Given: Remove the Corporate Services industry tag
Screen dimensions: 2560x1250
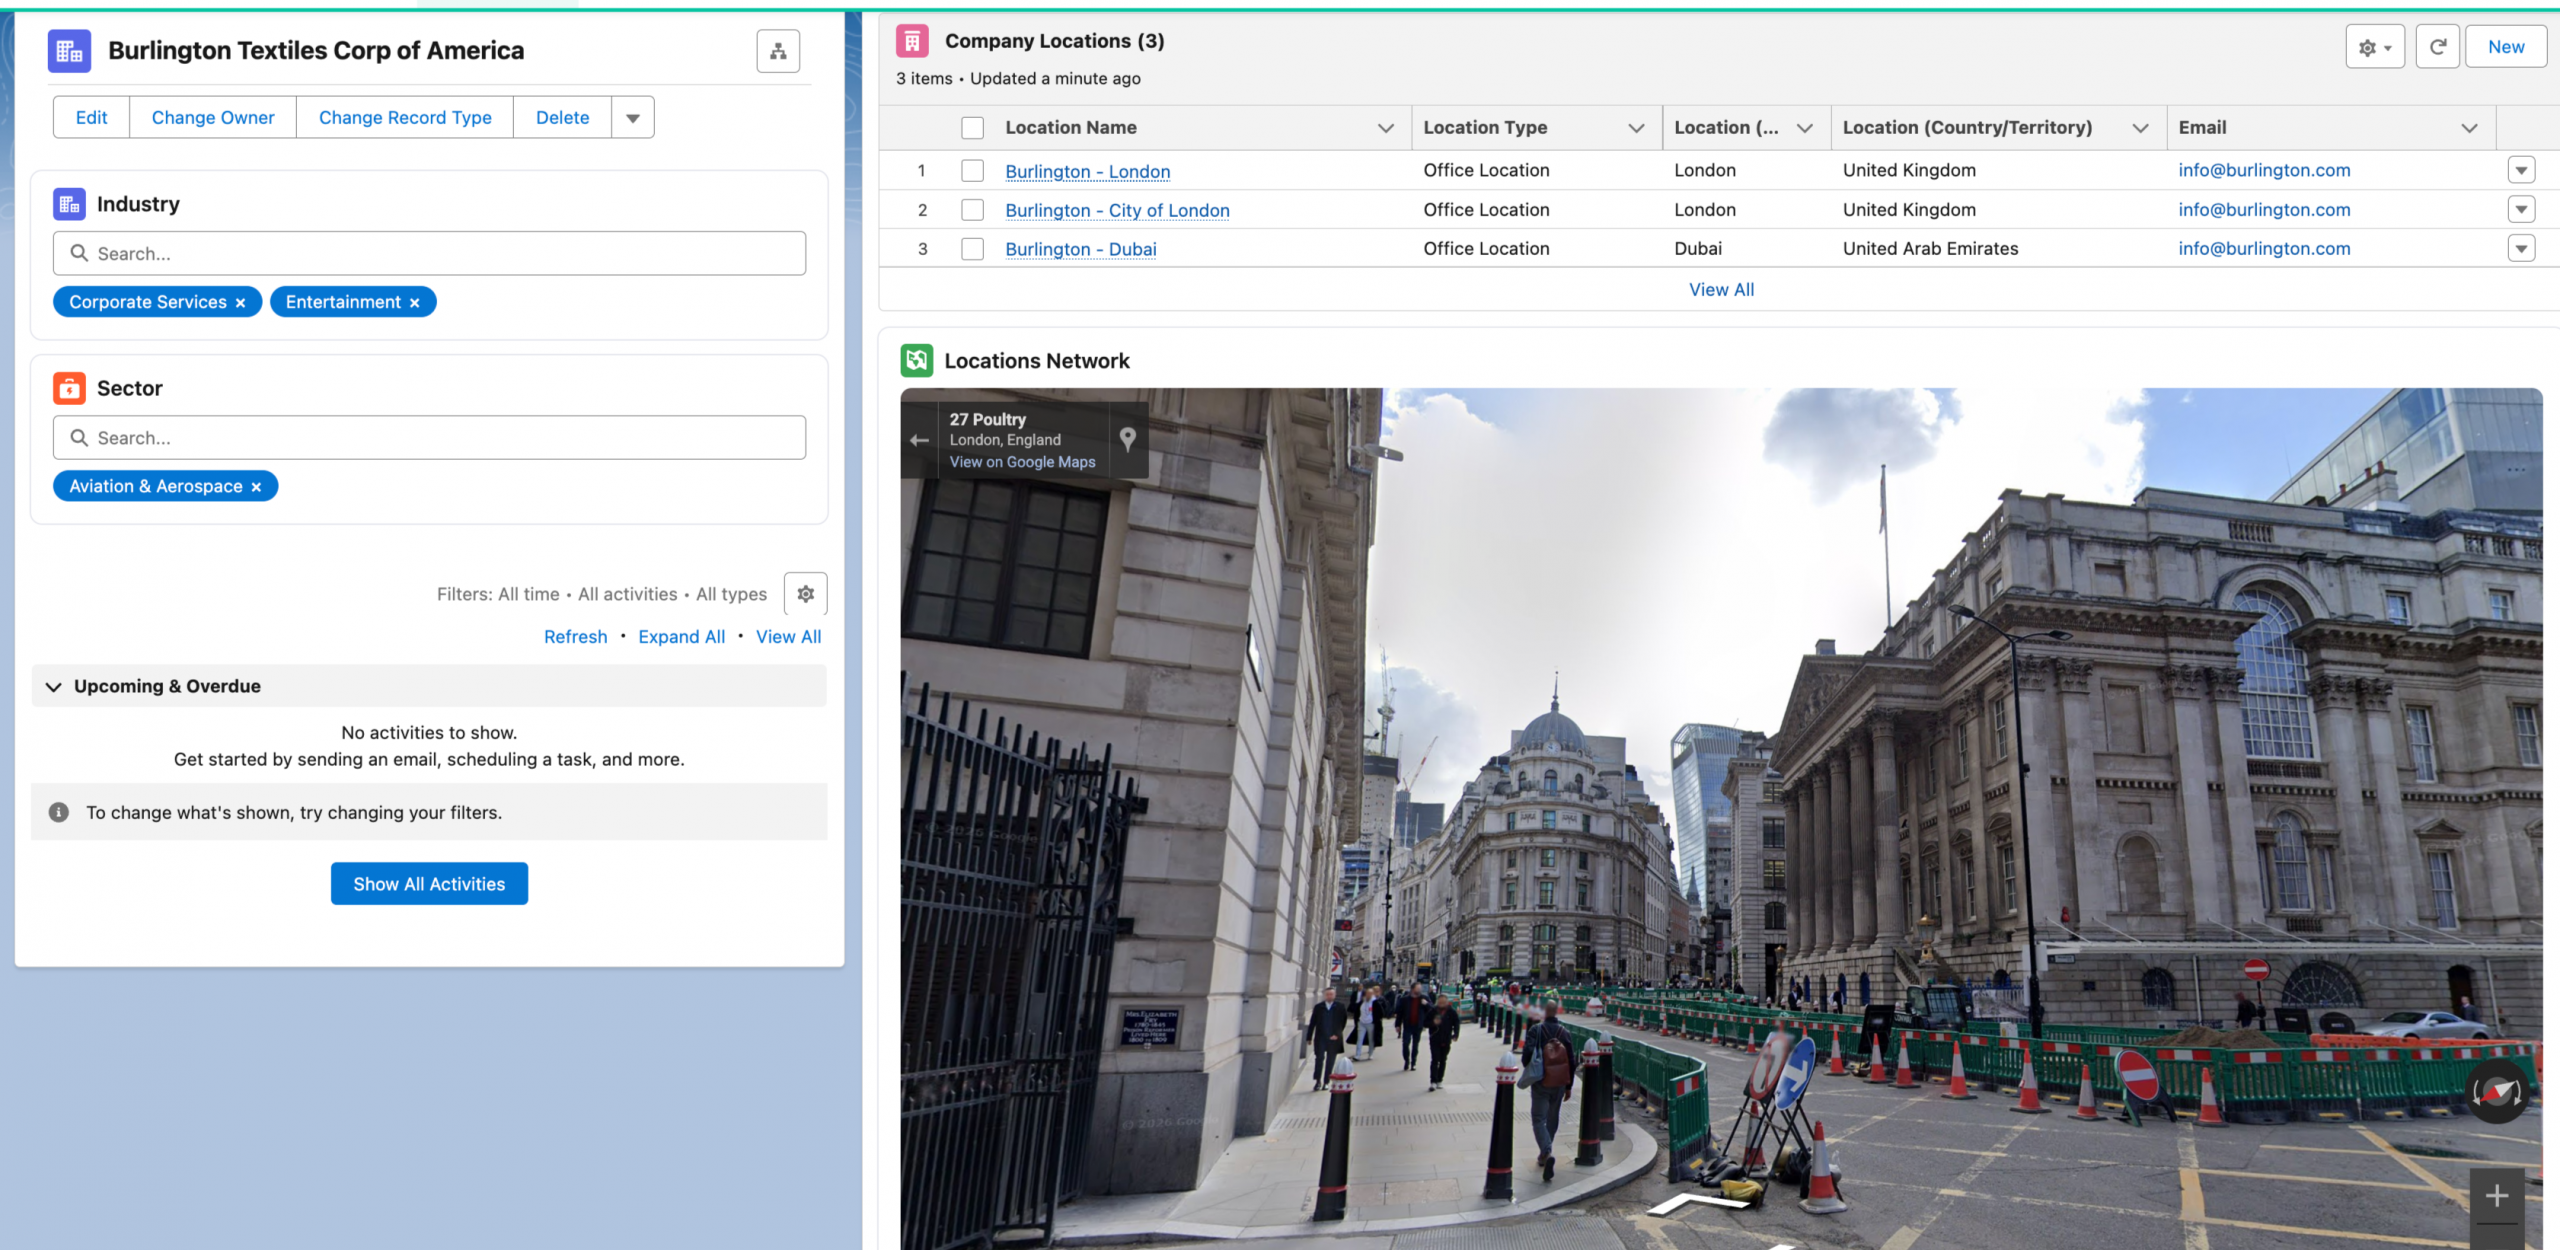Looking at the screenshot, I should tap(240, 303).
